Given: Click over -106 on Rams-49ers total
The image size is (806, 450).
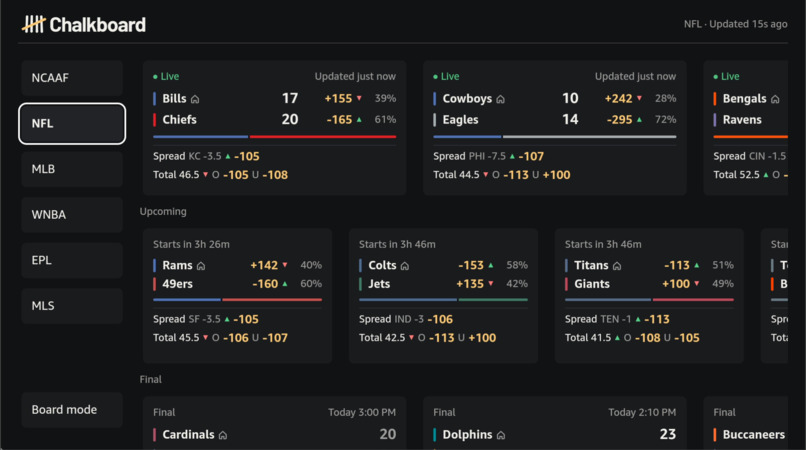Looking at the screenshot, I should click(236, 338).
